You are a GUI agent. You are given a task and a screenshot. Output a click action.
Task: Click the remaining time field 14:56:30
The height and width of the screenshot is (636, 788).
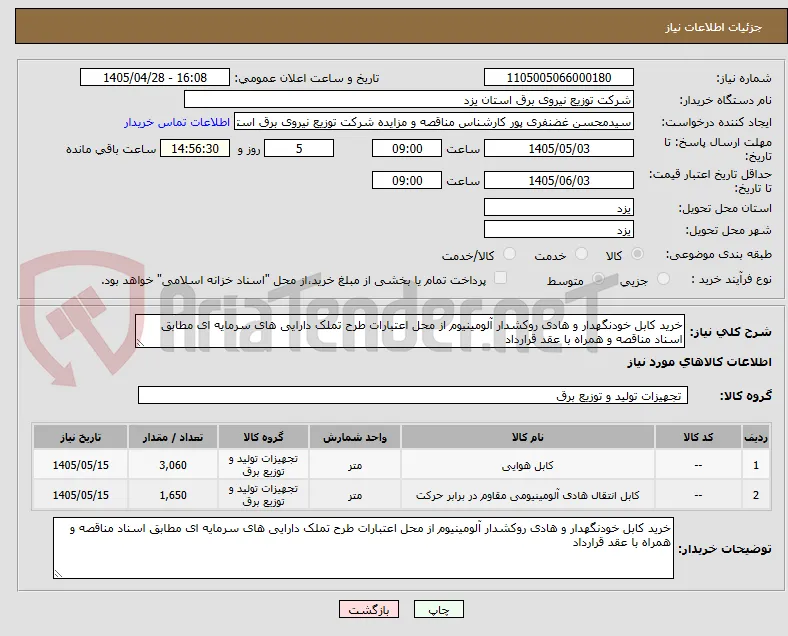(195, 149)
